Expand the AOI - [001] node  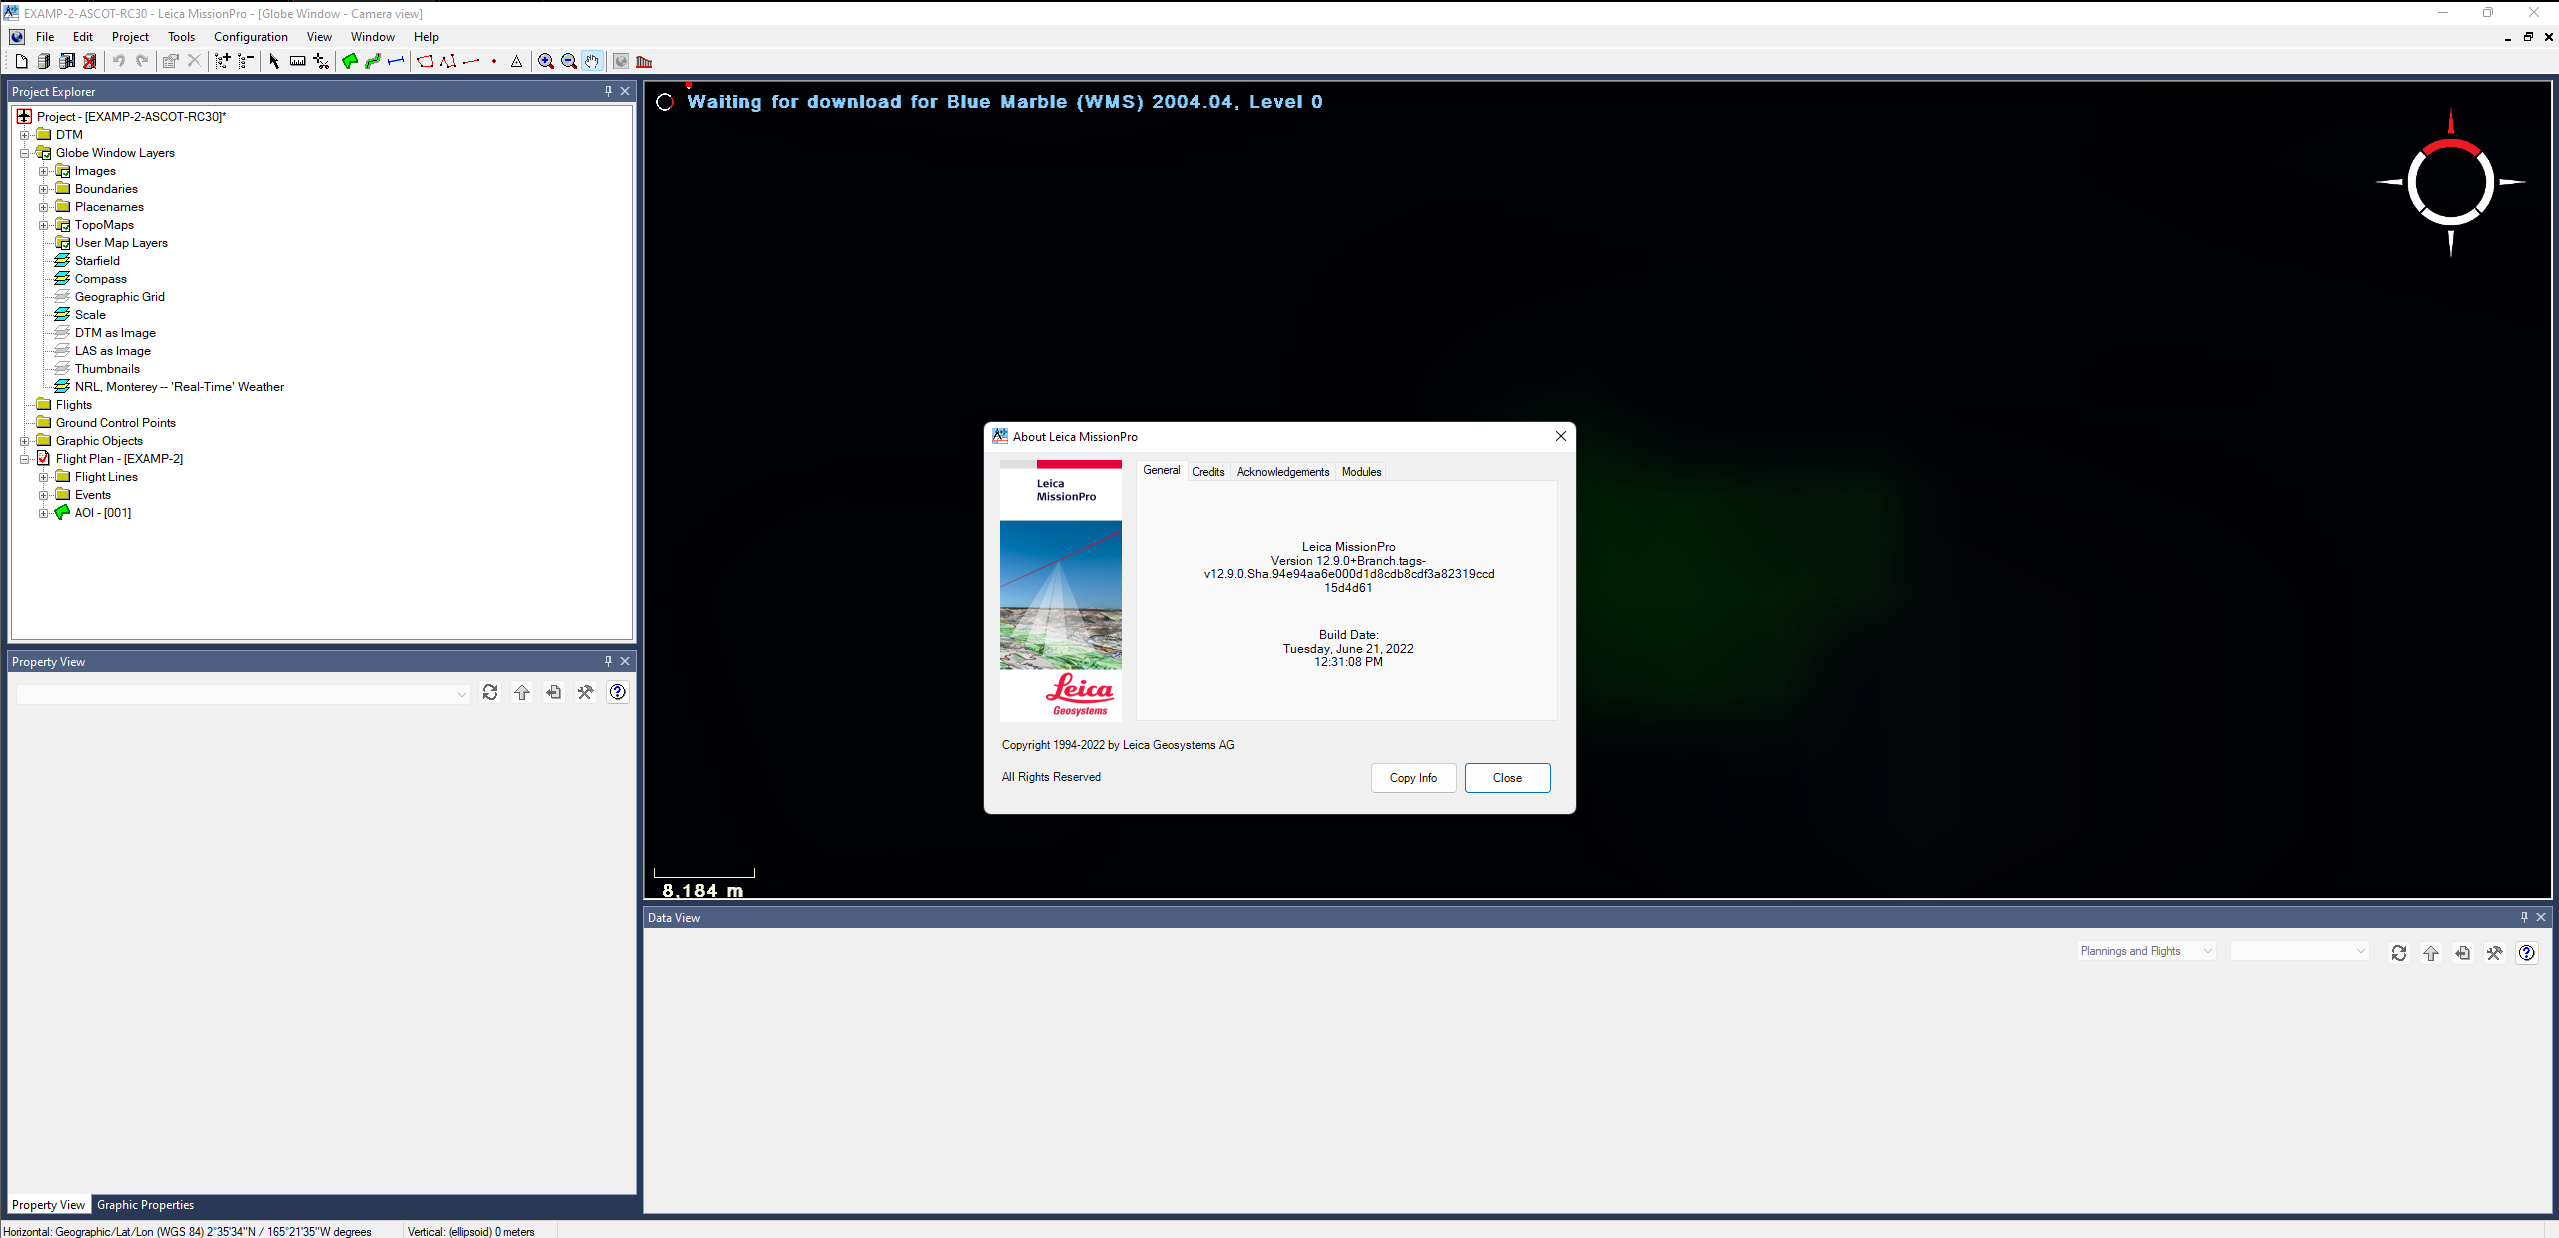tap(44, 513)
